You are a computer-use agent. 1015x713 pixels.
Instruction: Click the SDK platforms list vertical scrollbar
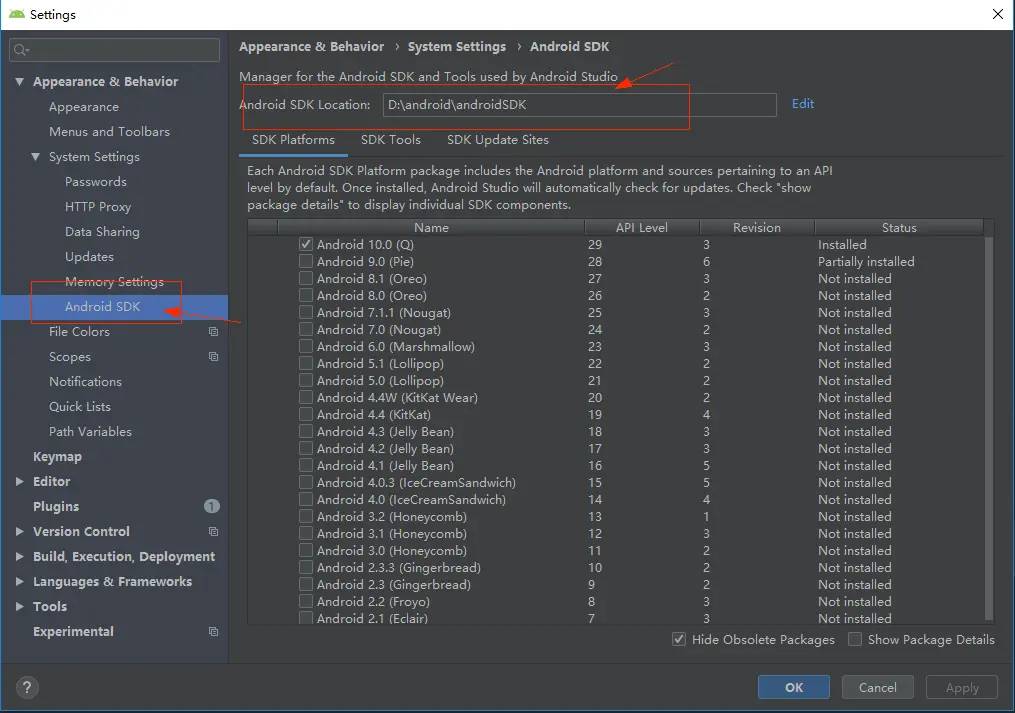[988, 427]
